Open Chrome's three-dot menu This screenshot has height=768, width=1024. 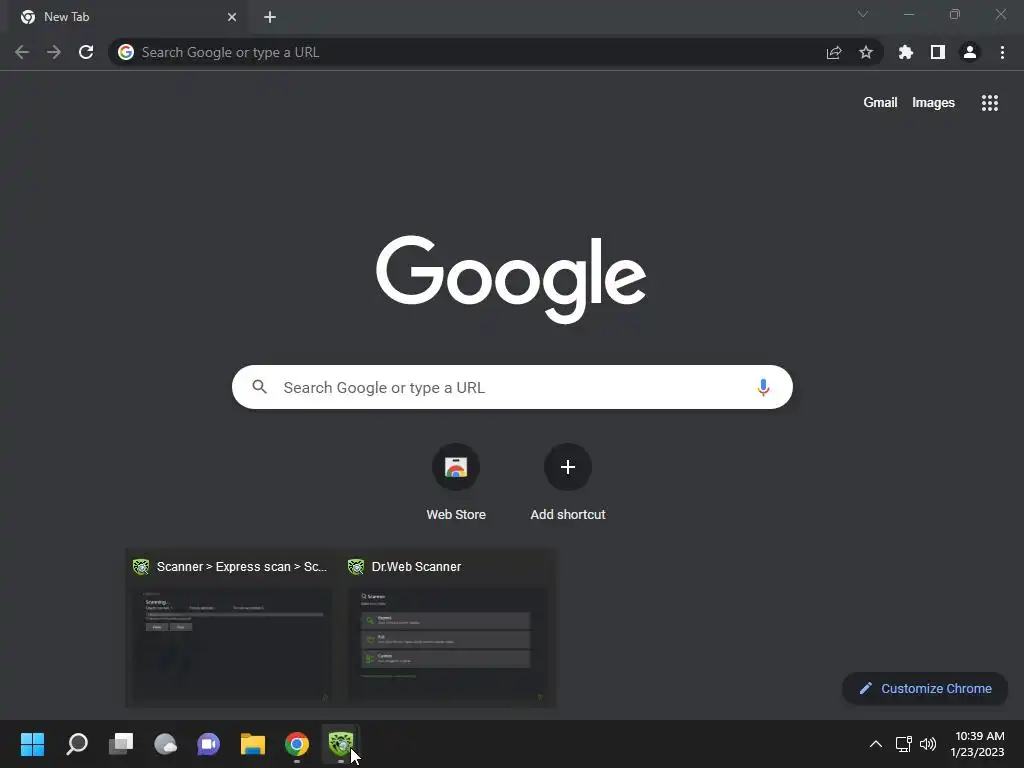point(1002,52)
